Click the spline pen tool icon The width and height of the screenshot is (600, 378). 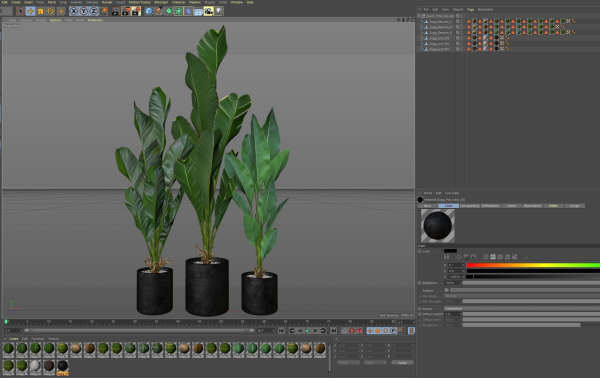[159, 11]
